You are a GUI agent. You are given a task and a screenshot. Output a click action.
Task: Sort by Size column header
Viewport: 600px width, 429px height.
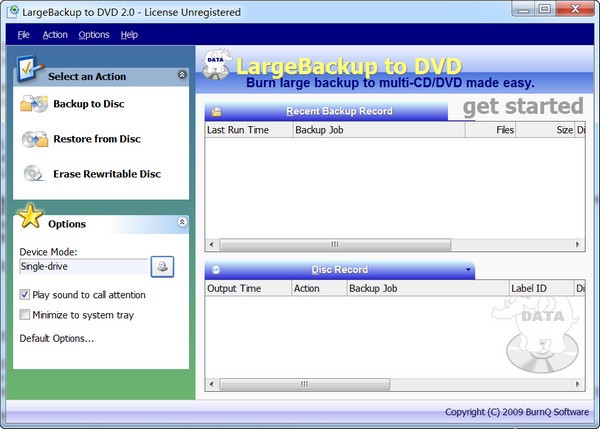click(x=545, y=130)
